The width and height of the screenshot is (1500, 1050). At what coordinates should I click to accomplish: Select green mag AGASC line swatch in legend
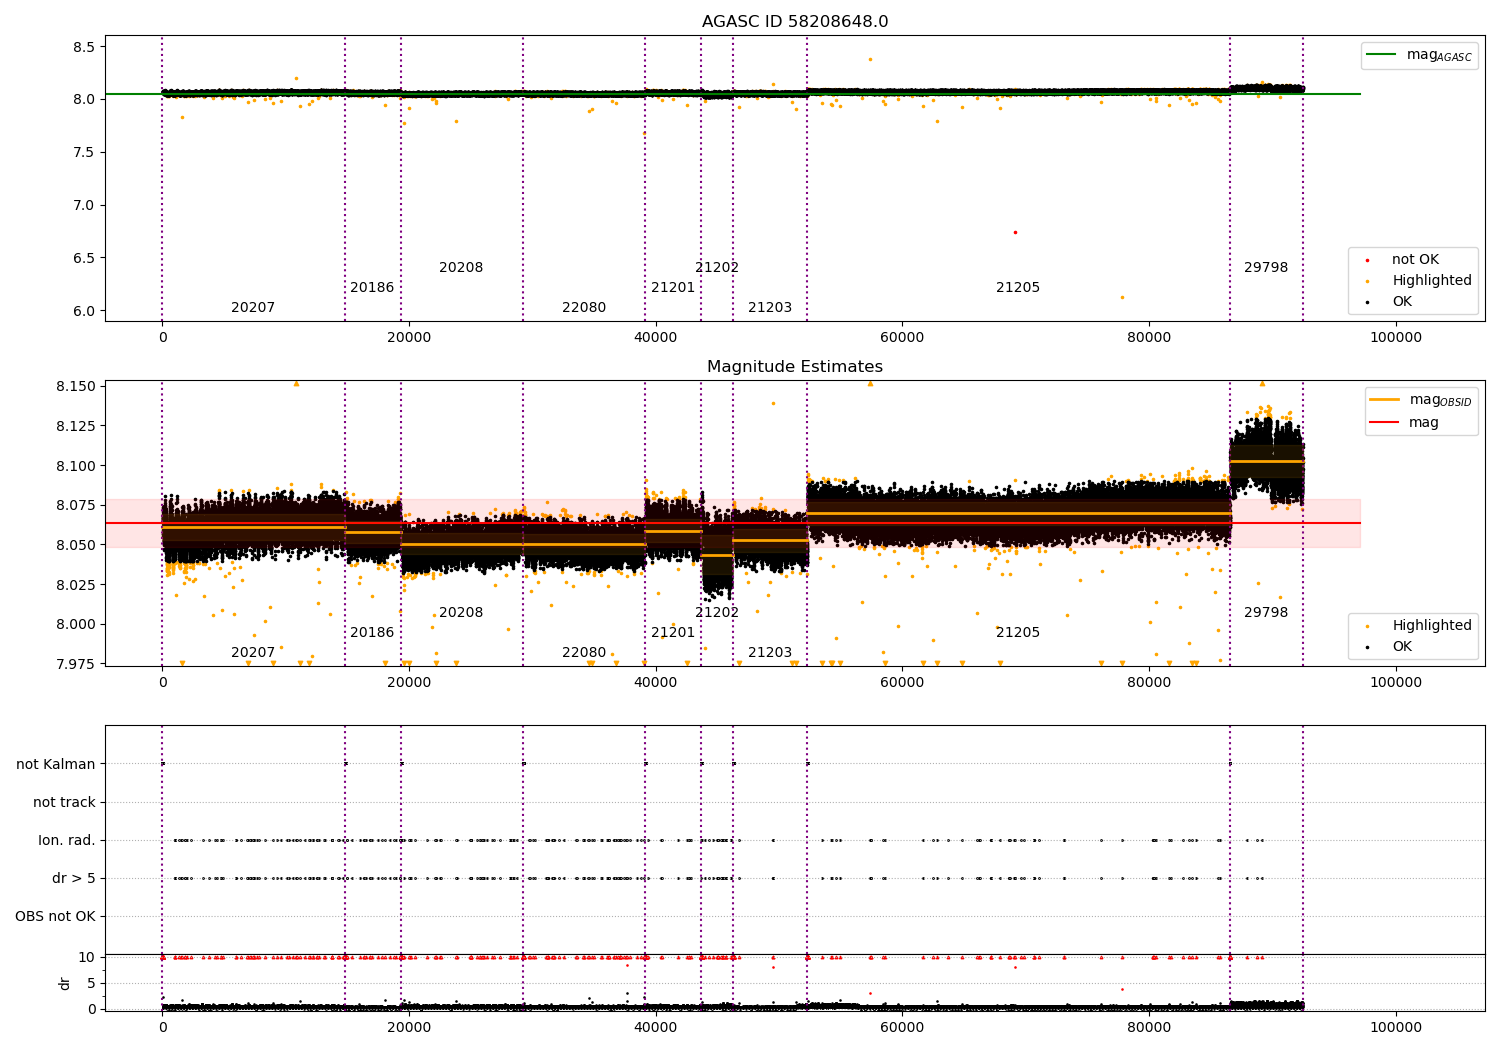(x=1382, y=55)
